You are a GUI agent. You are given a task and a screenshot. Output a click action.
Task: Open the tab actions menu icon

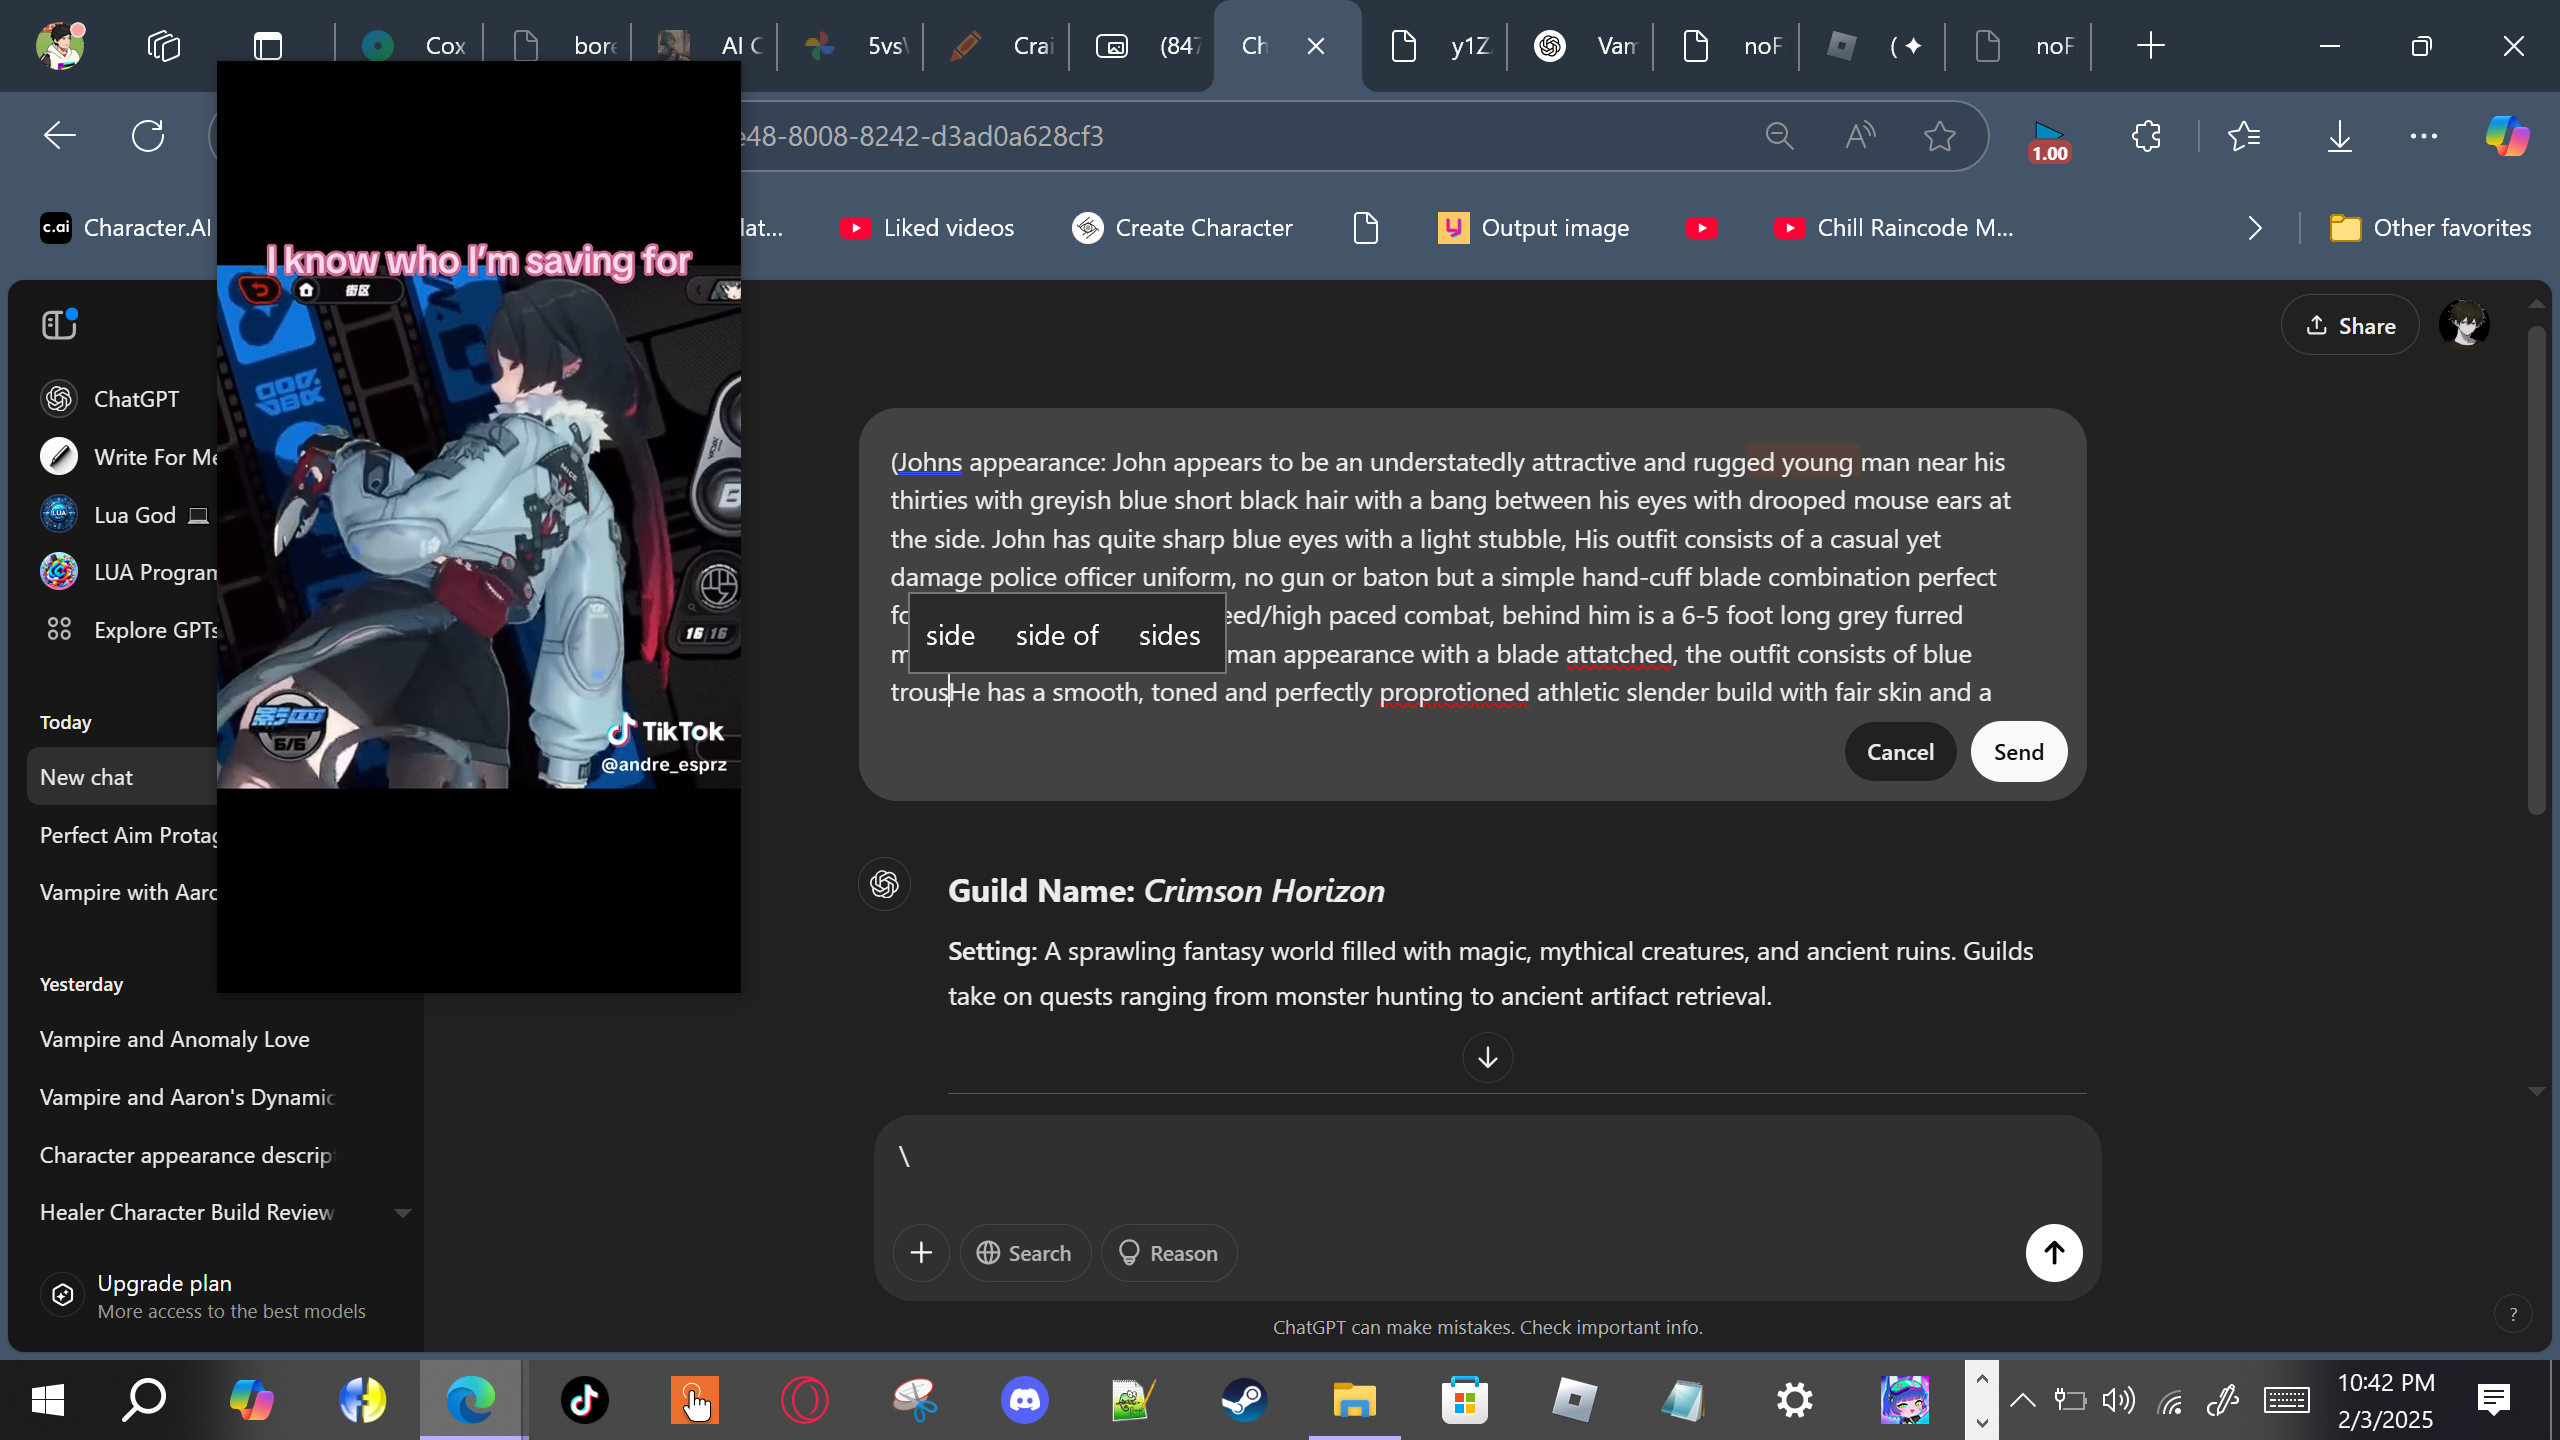pos(268,46)
